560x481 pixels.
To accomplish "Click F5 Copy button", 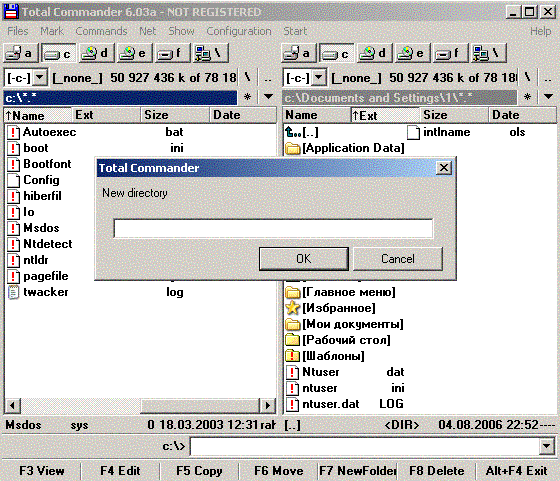I will [199, 471].
